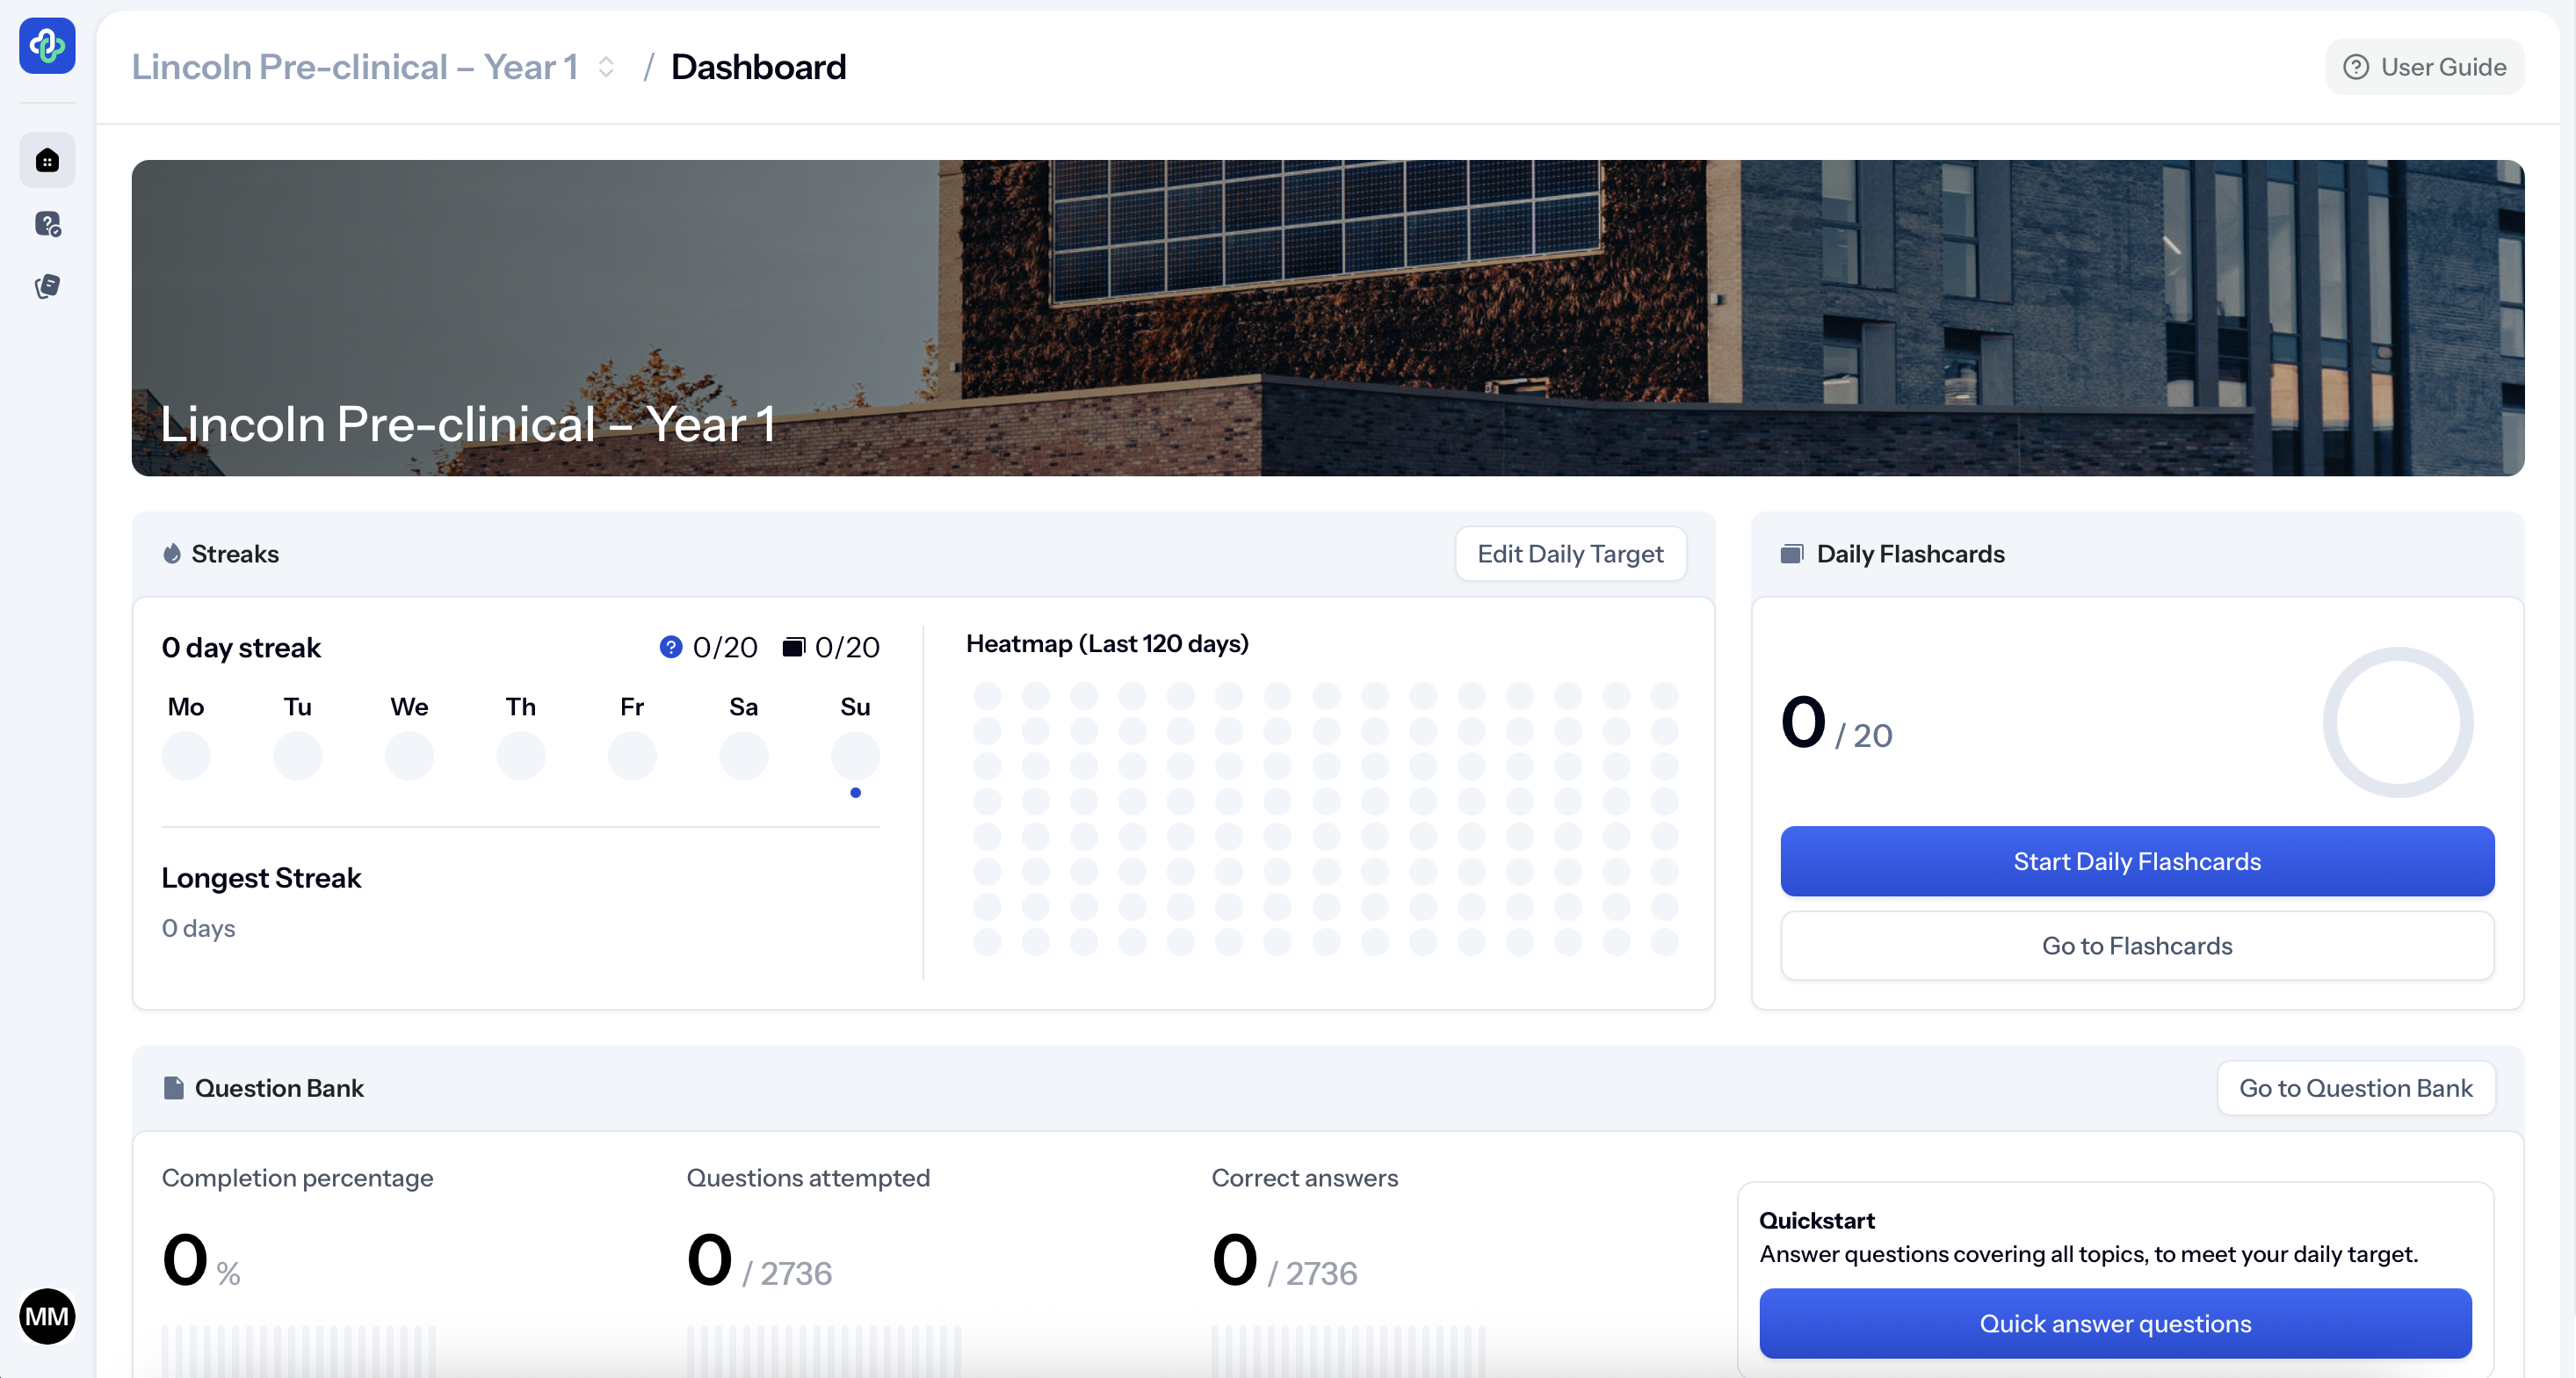Click the first heatmap dot
Viewport: 2576px width, 1378px height.
click(x=987, y=695)
